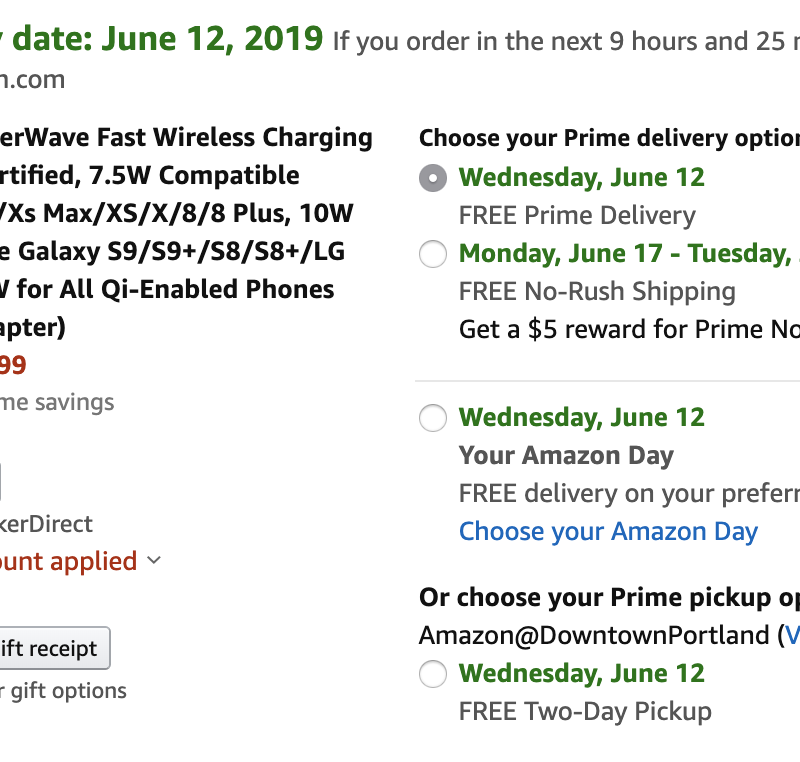This screenshot has height=762, width=800.
Task: Expand the discount applied chevron arrow
Action: [154, 561]
